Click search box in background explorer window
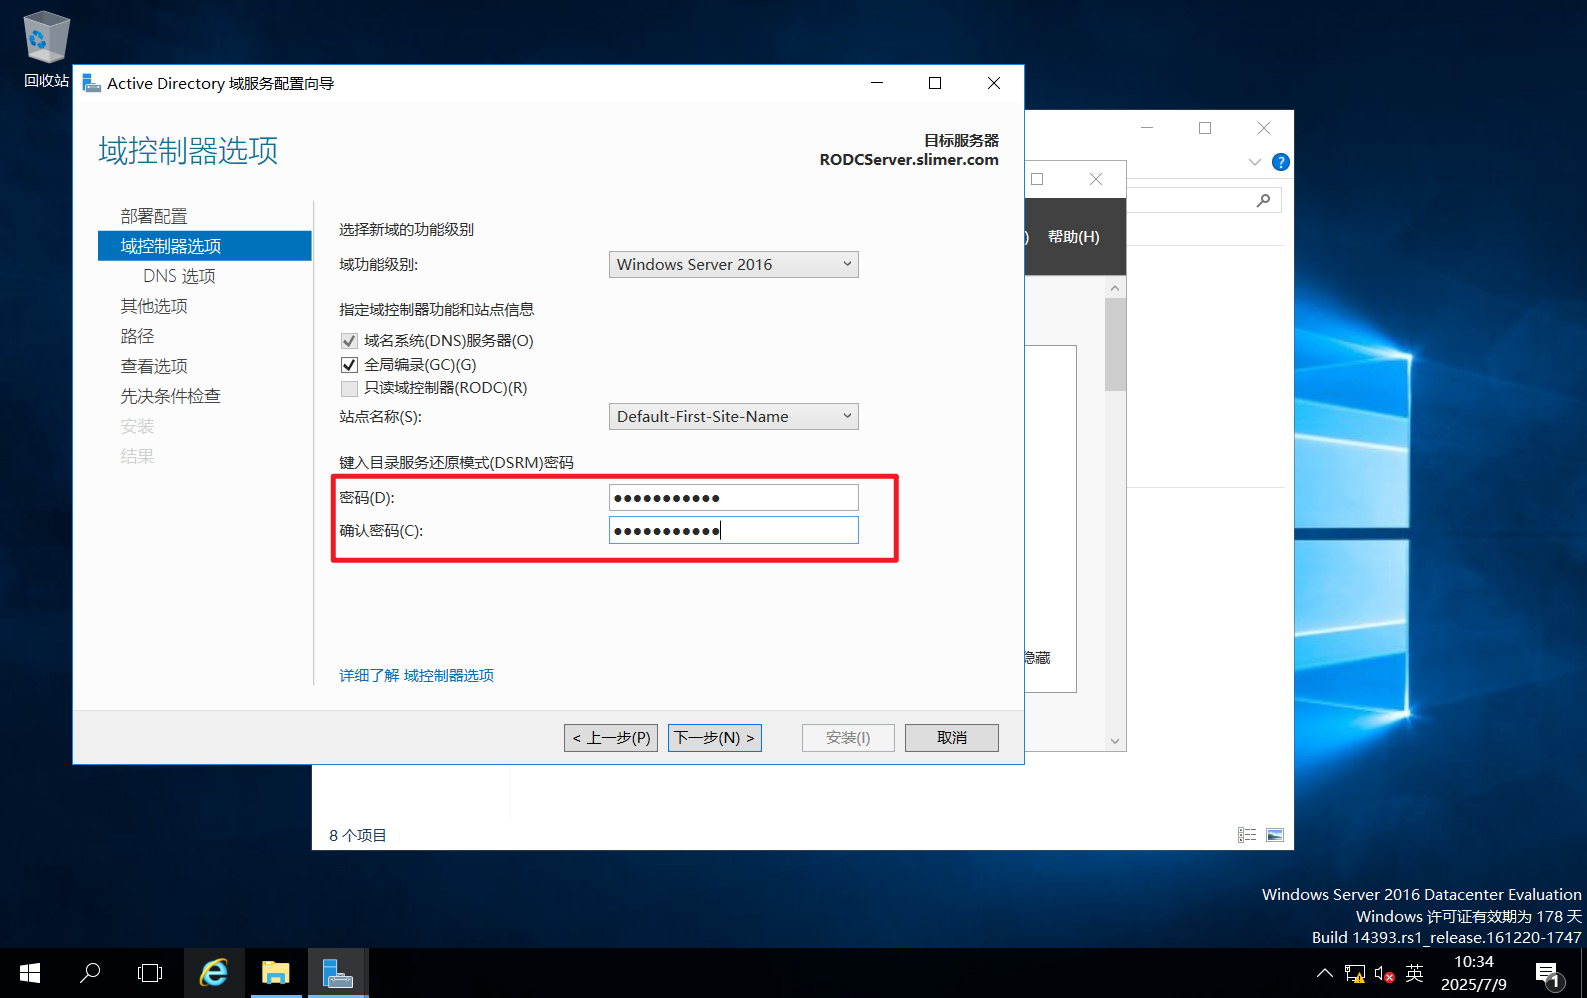This screenshot has width=1587, height=998. (1204, 200)
